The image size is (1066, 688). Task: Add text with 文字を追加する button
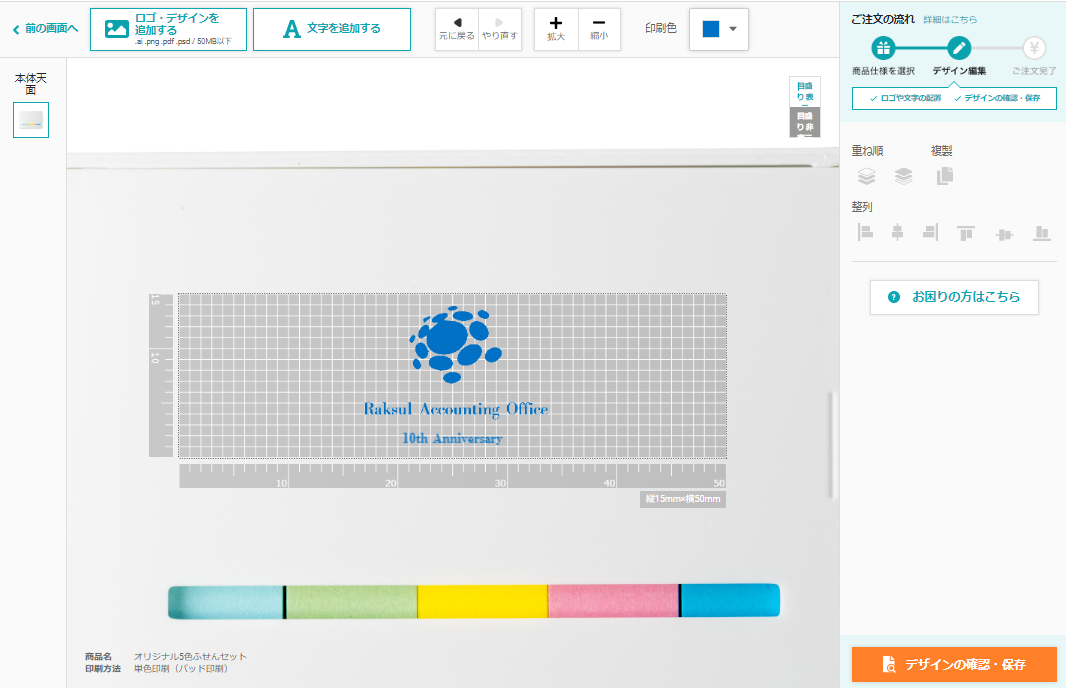click(332, 29)
